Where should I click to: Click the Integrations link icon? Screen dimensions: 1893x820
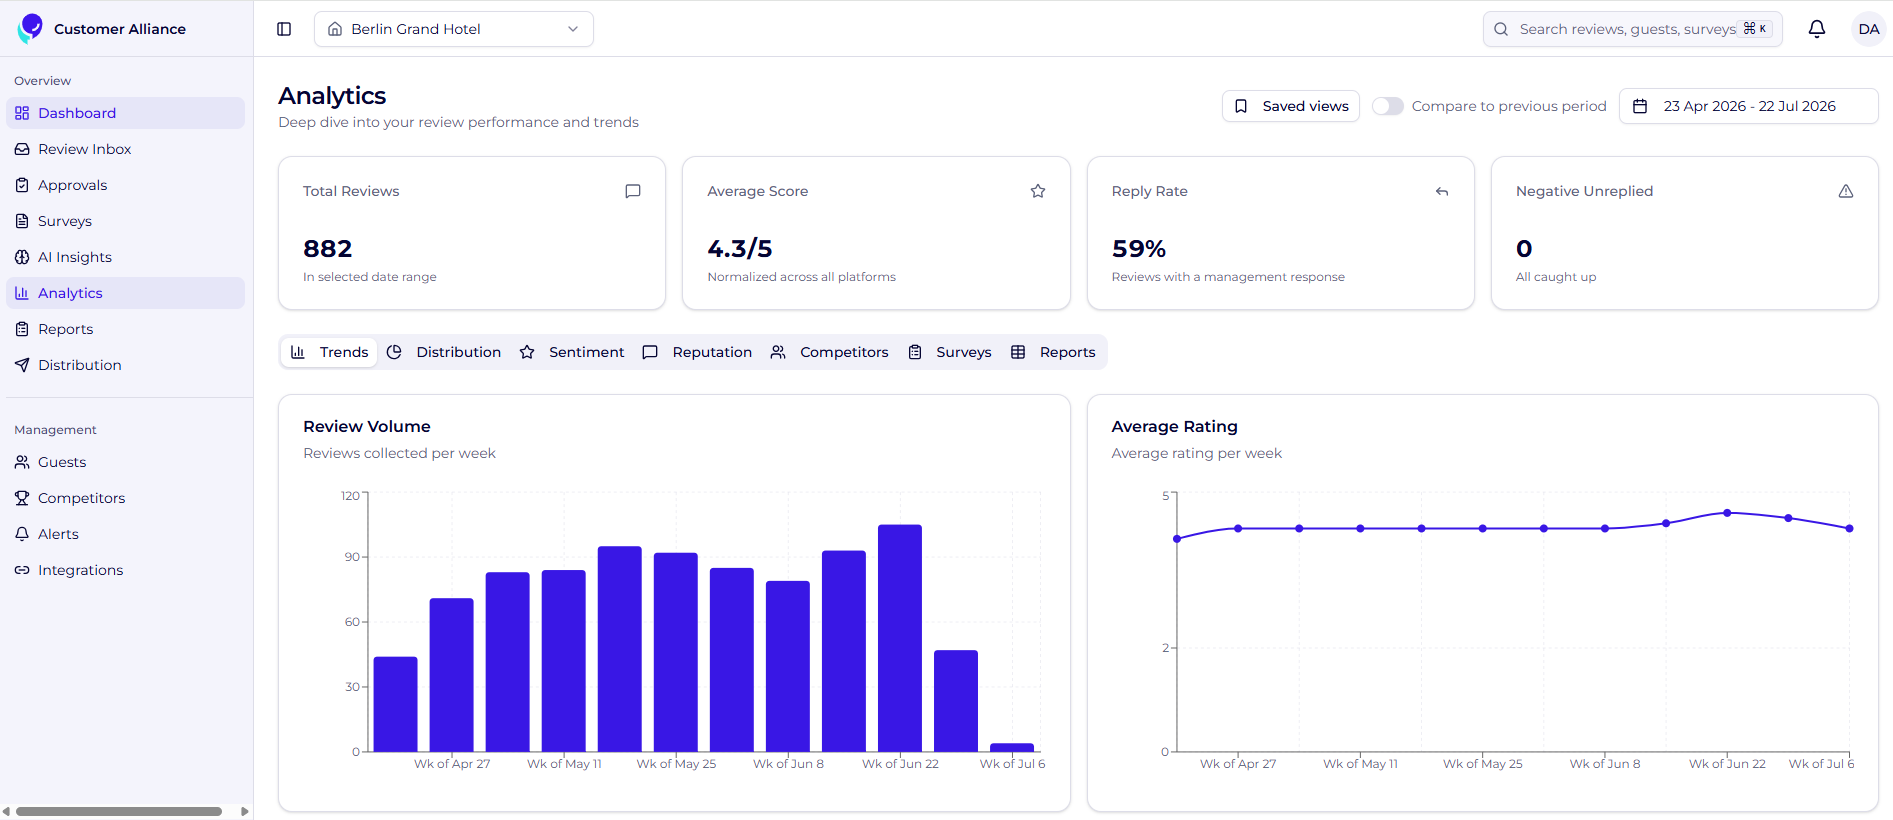coord(22,570)
